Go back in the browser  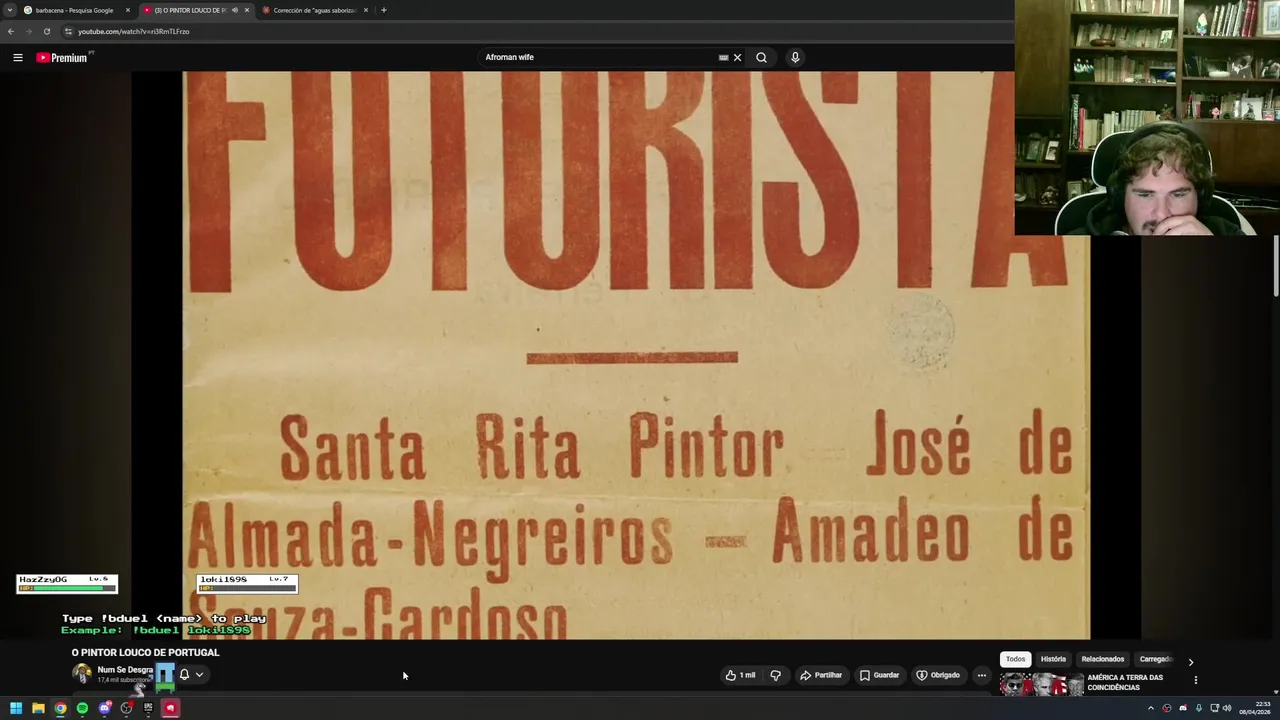[11, 31]
